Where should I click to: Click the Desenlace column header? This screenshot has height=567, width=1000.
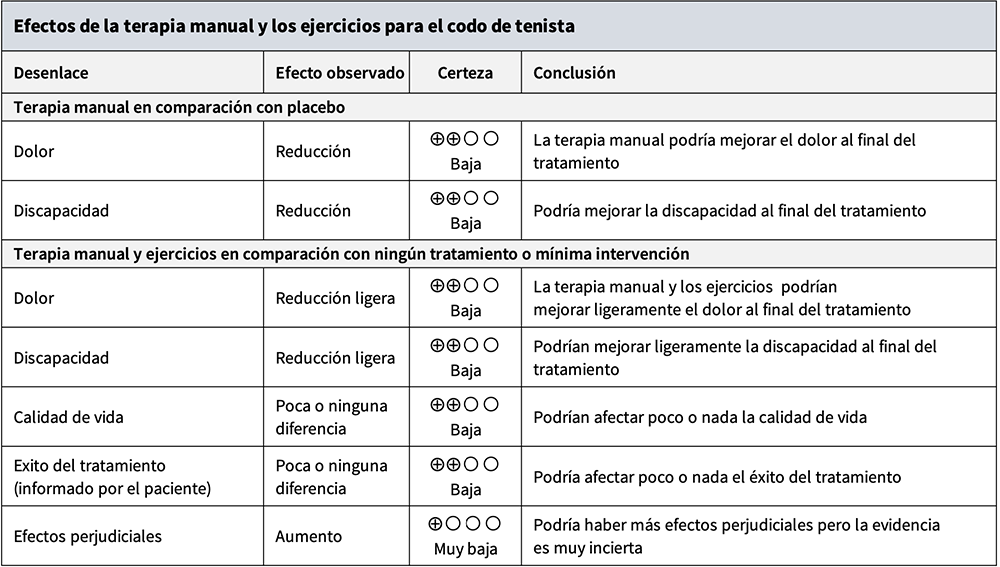pyautogui.click(x=51, y=73)
